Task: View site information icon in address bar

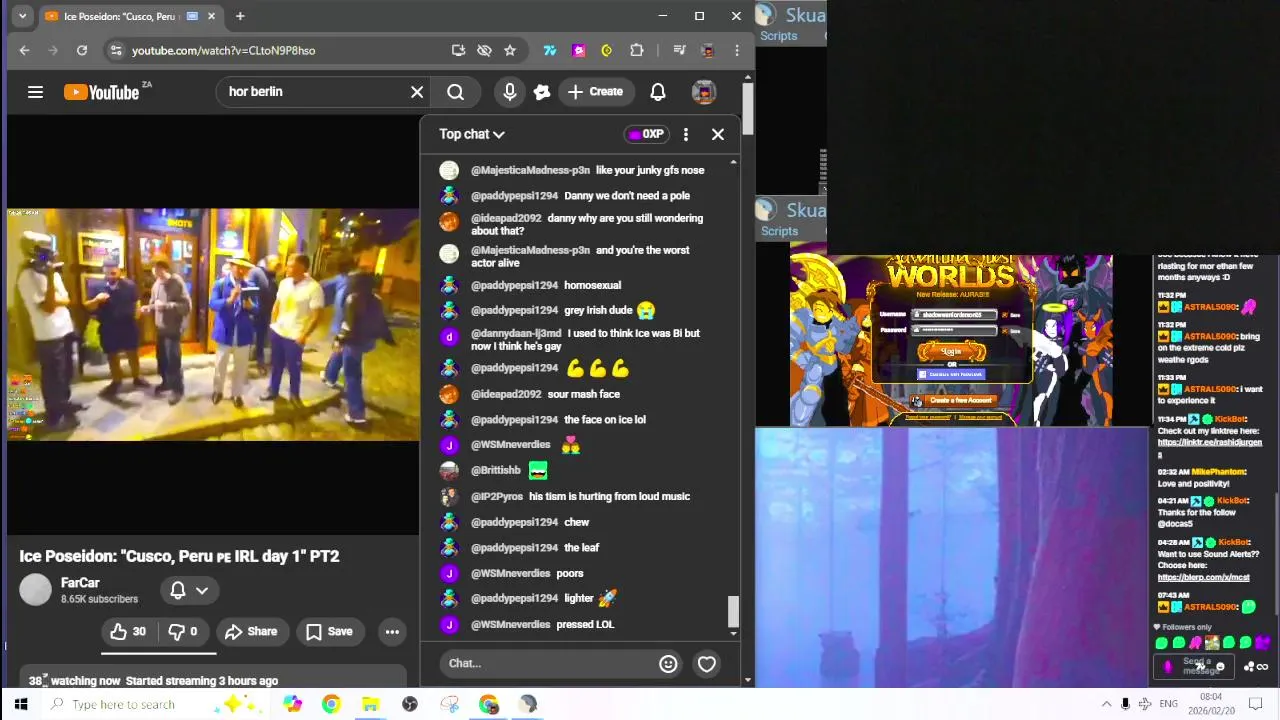Action: tap(116, 50)
